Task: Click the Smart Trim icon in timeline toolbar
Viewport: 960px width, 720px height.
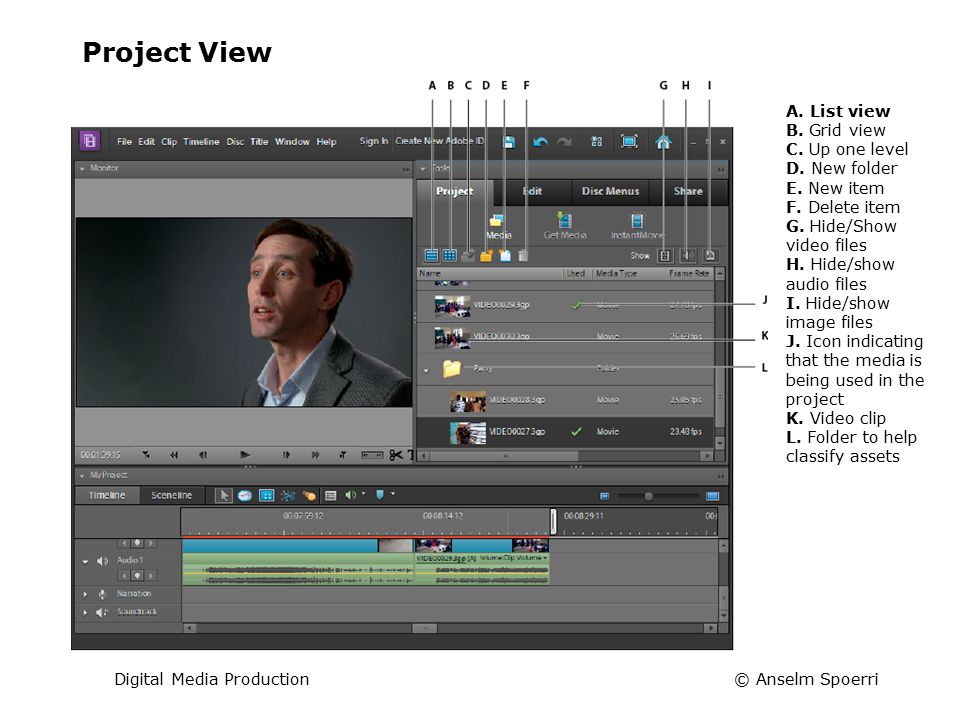Action: (288, 495)
